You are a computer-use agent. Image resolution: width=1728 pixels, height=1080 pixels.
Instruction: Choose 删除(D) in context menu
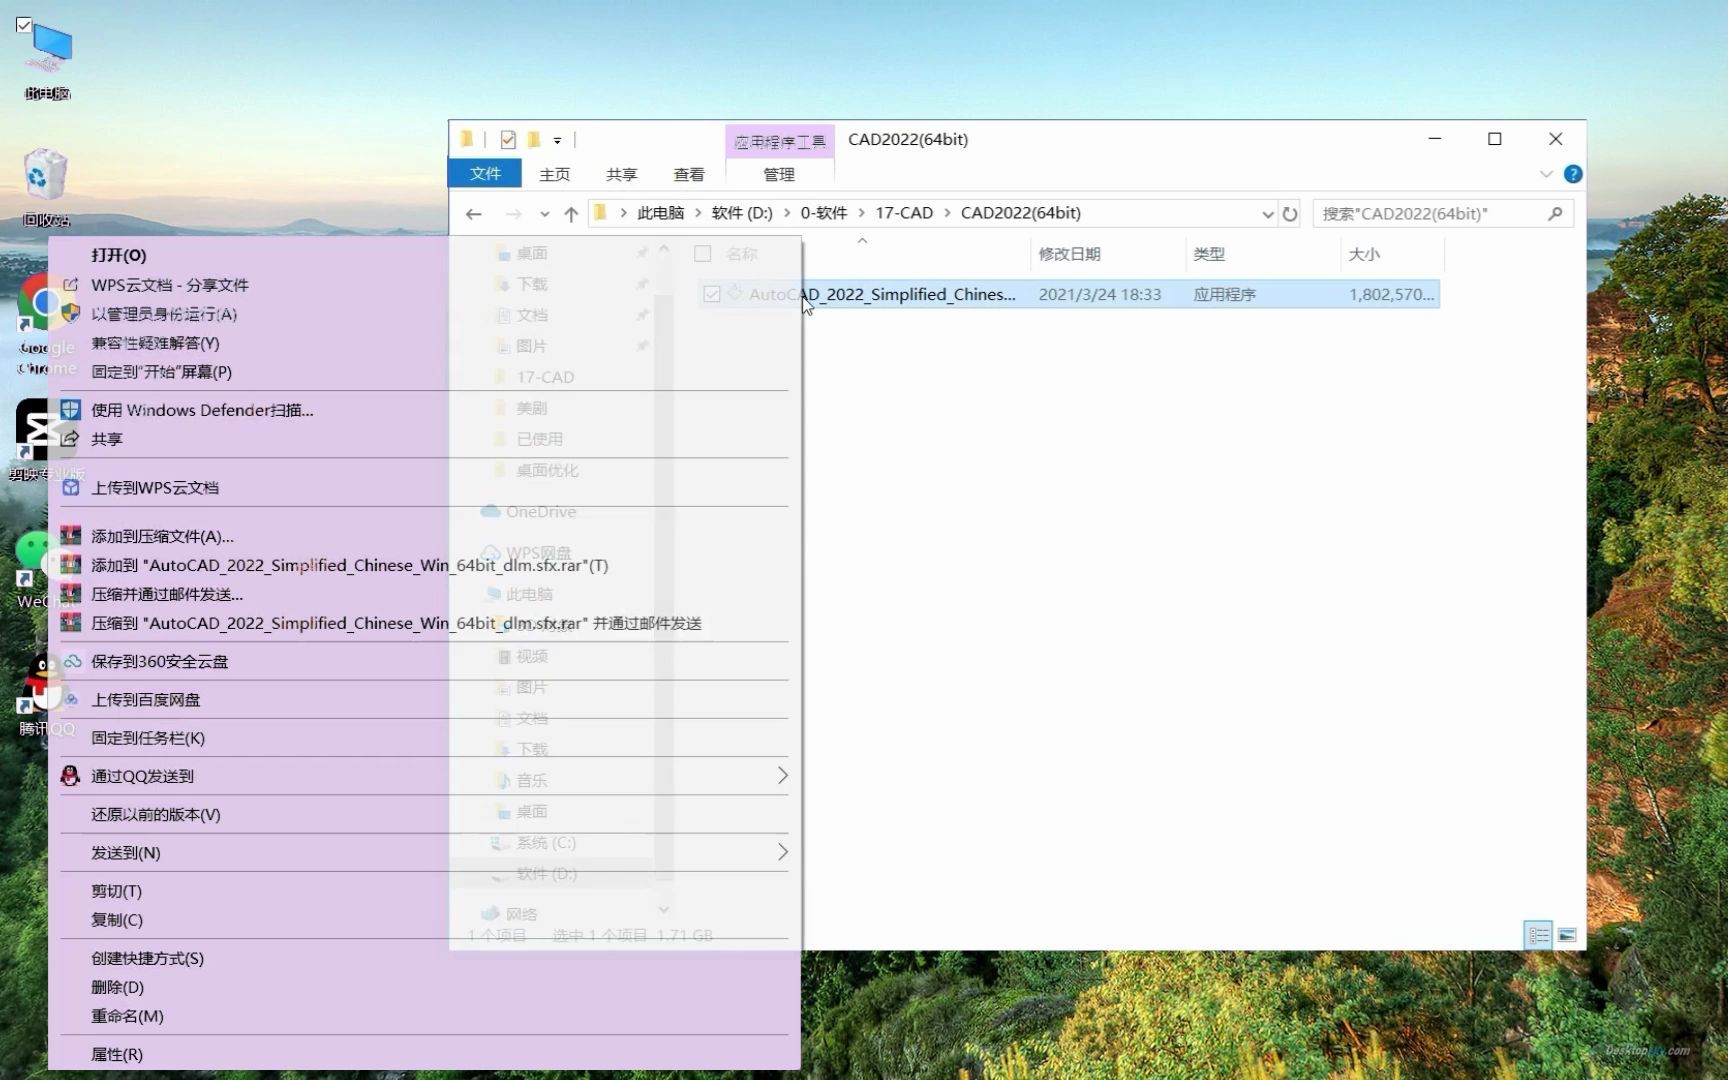(x=117, y=987)
